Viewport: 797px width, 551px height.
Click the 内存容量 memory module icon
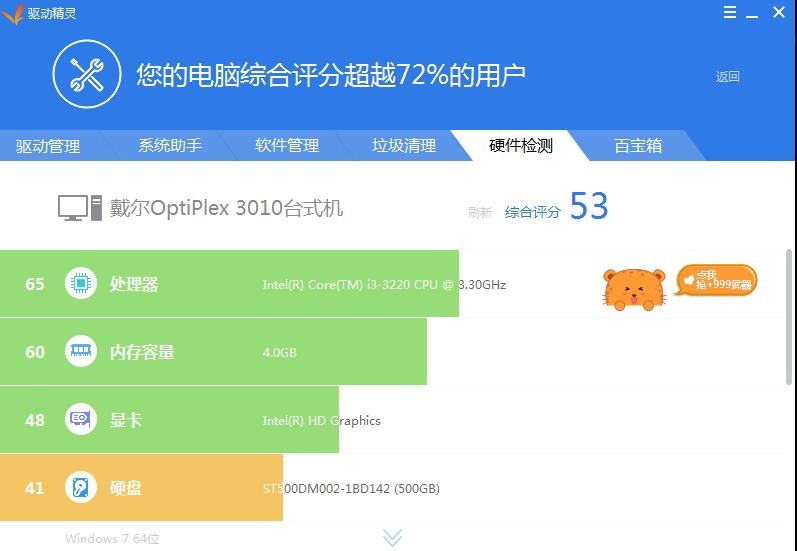point(81,351)
